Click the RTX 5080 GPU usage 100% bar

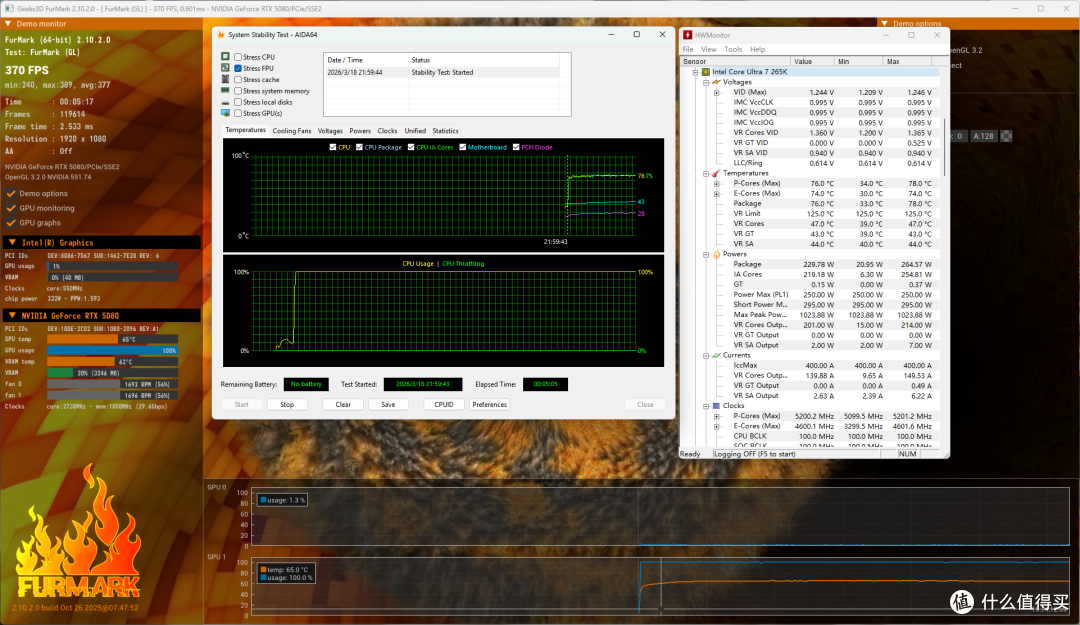112,350
